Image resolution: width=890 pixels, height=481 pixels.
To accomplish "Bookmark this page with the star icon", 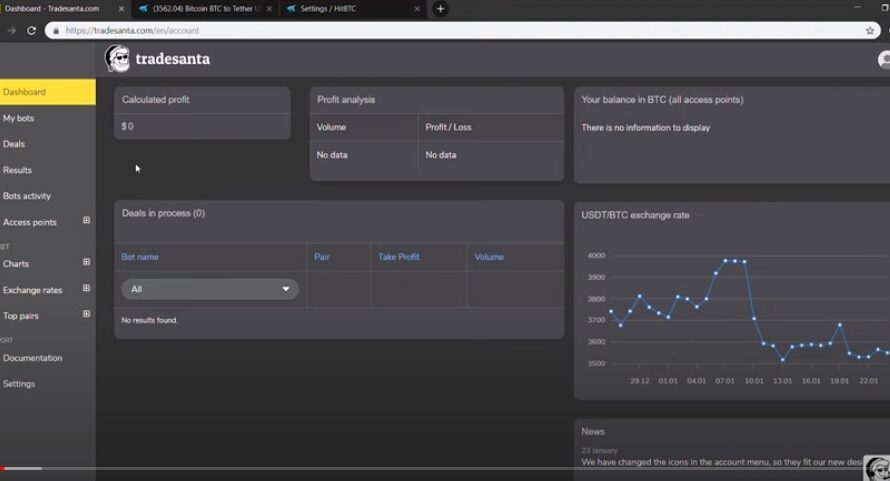I will pyautogui.click(x=870, y=31).
